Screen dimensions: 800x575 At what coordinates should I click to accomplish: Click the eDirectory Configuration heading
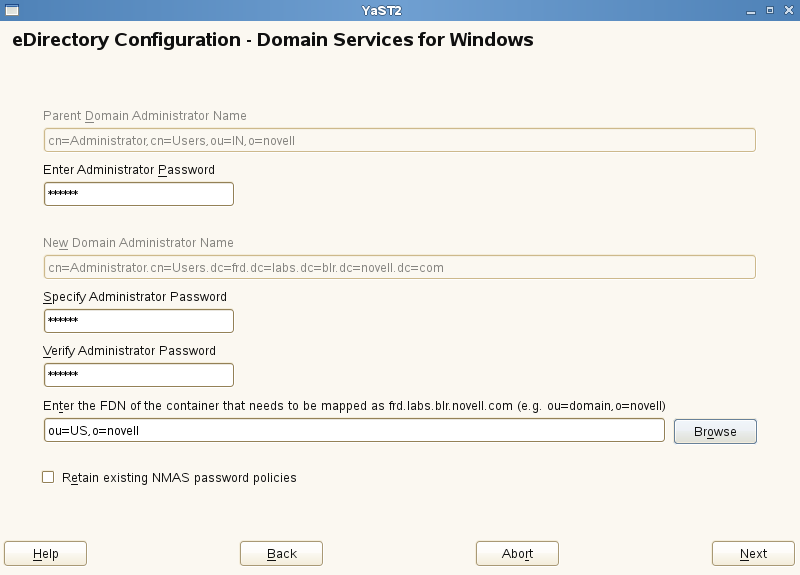coord(272,41)
